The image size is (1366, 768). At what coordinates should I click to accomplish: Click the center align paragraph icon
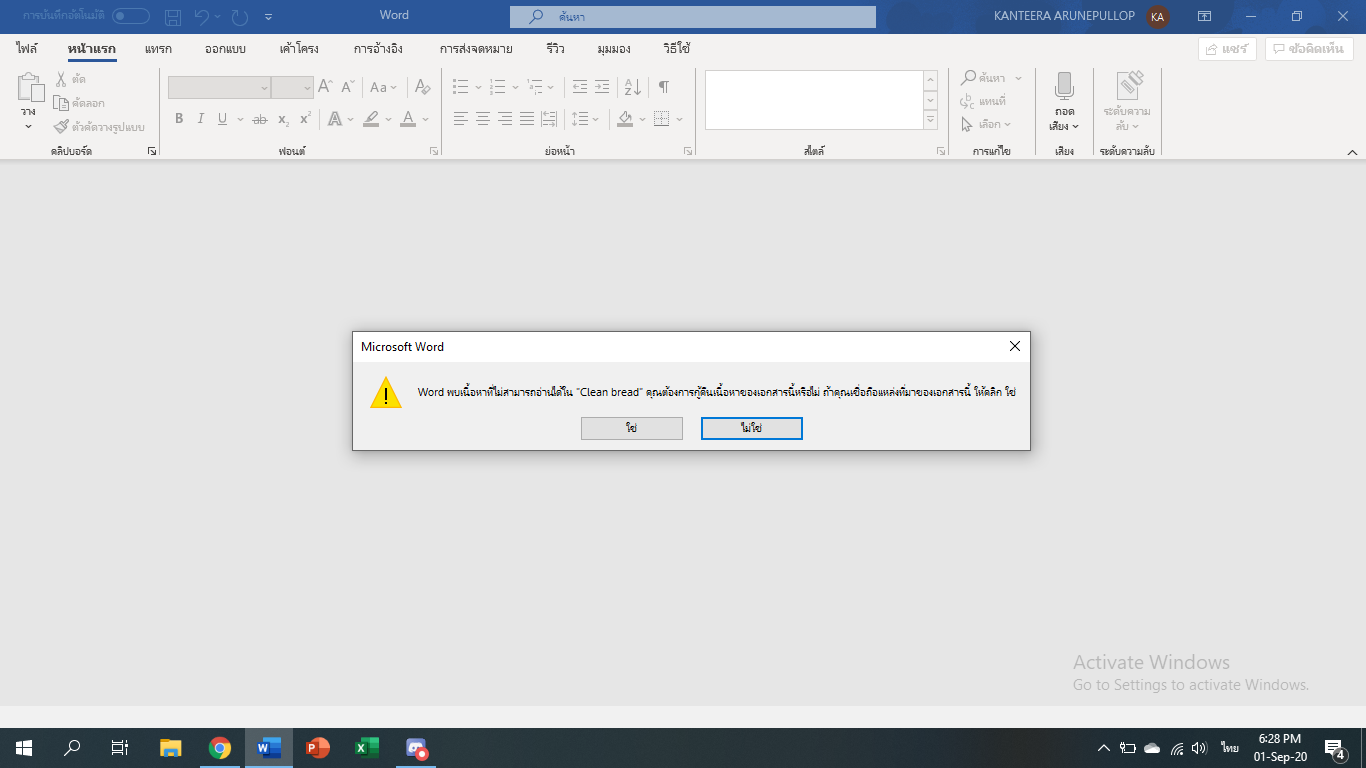(x=483, y=119)
